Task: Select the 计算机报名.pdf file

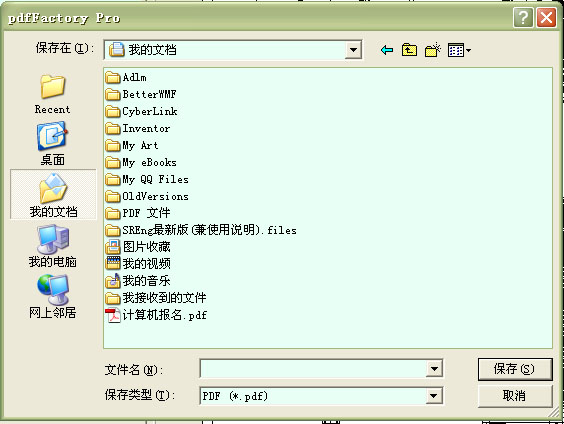Action: tap(156, 315)
